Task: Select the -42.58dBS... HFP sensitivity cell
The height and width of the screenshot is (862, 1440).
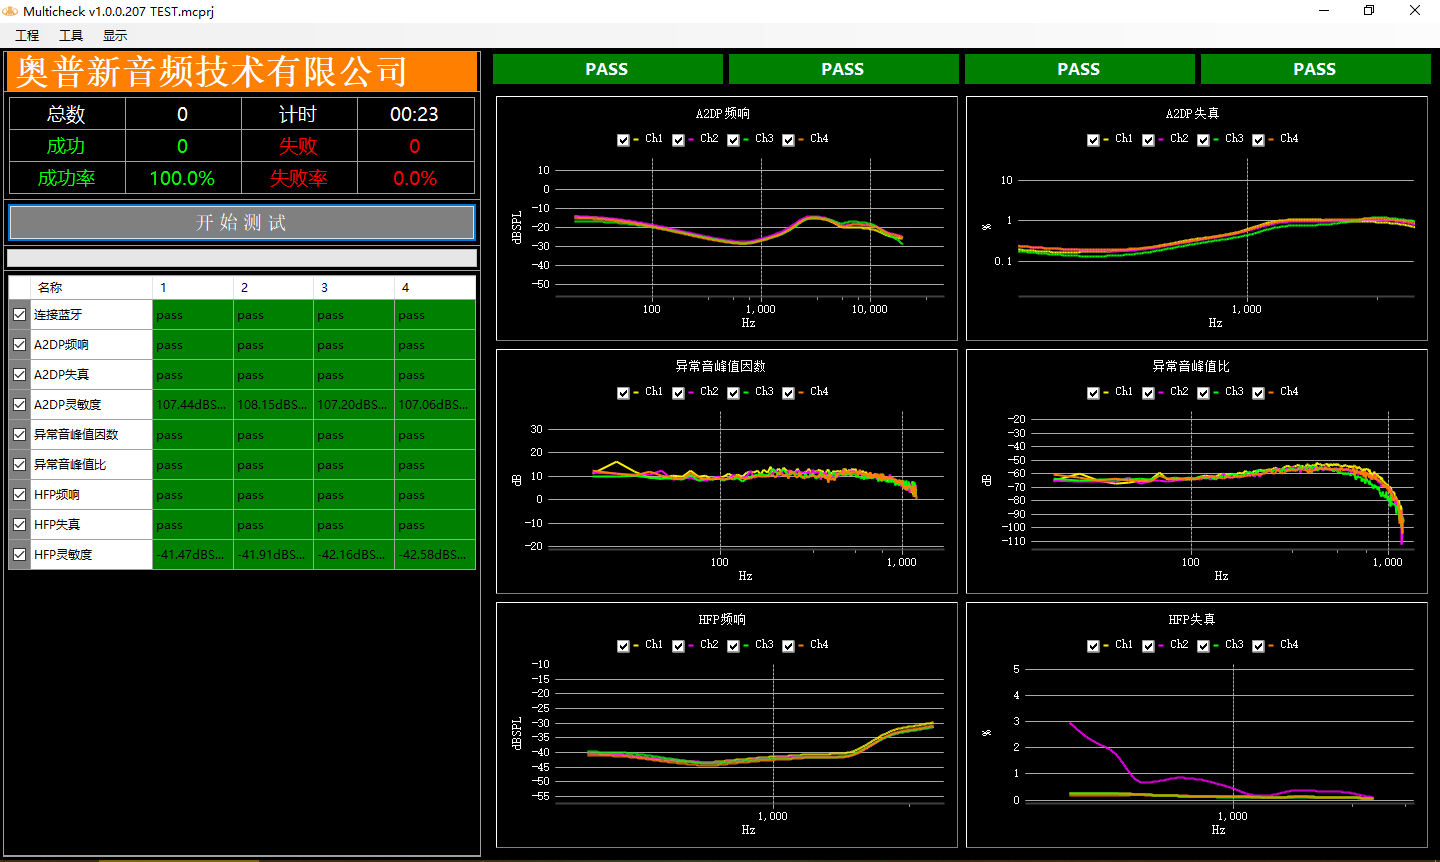Action: click(x=434, y=554)
